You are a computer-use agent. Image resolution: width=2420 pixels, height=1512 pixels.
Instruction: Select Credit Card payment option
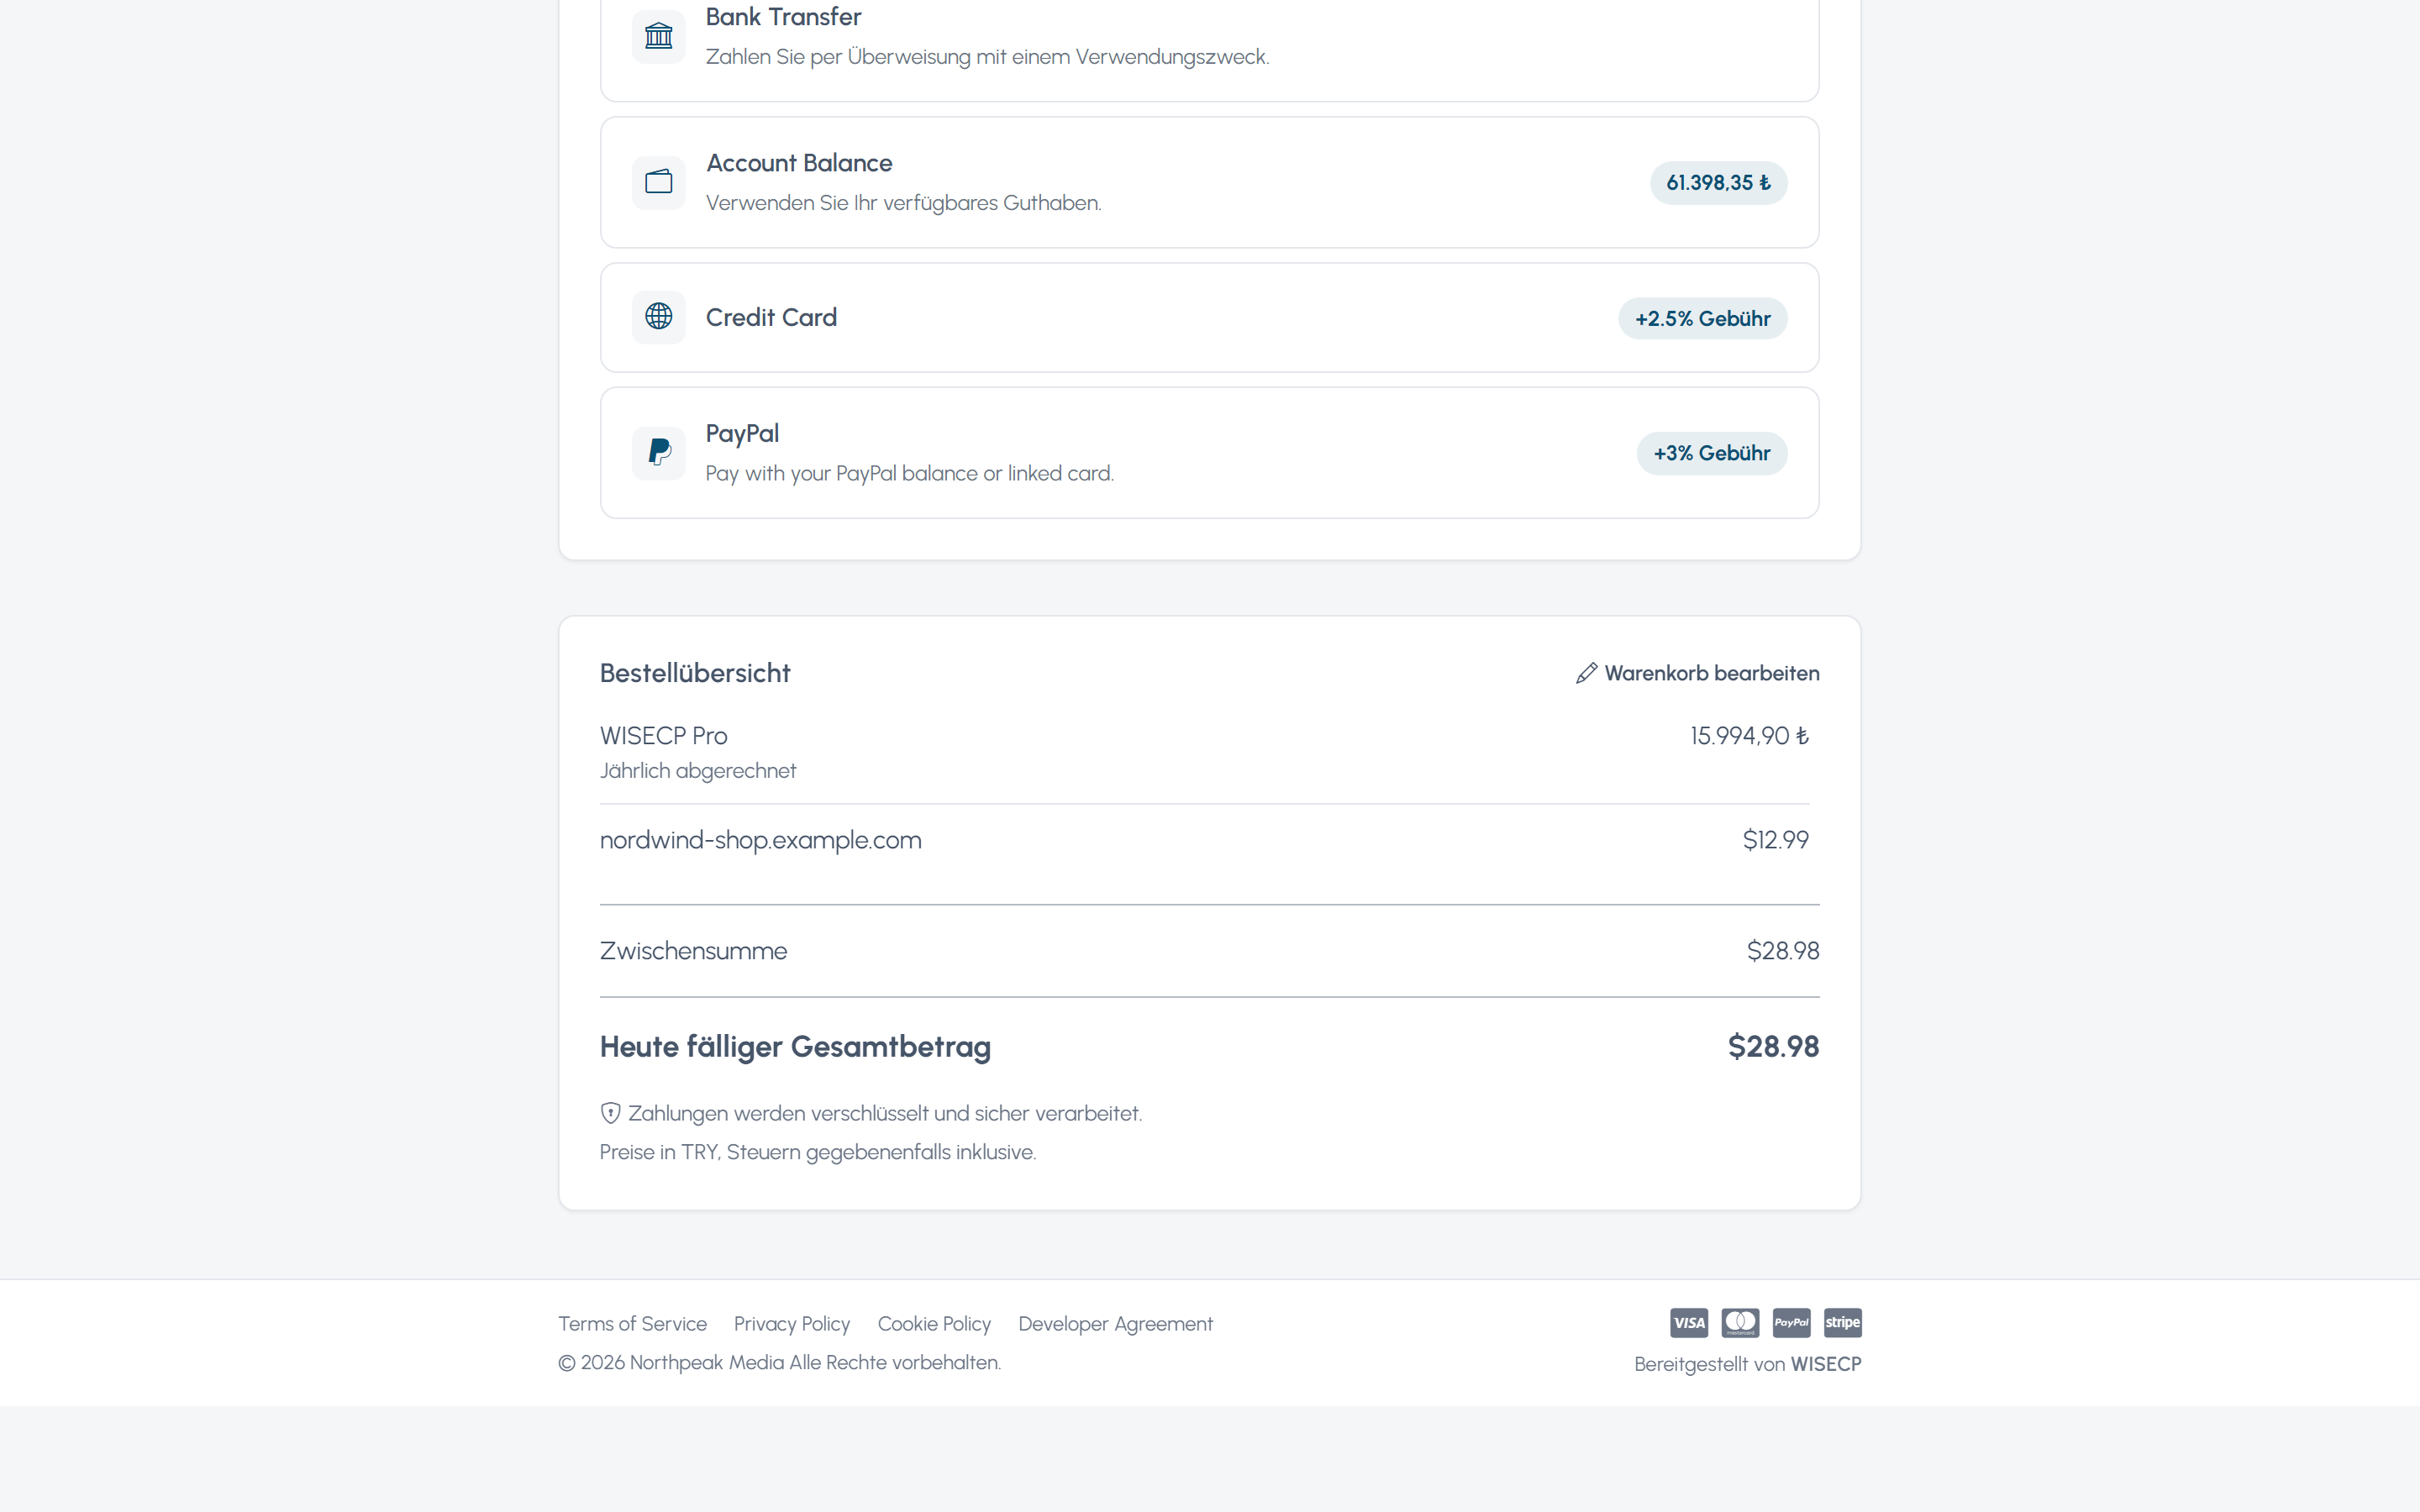pyautogui.click(x=1209, y=317)
